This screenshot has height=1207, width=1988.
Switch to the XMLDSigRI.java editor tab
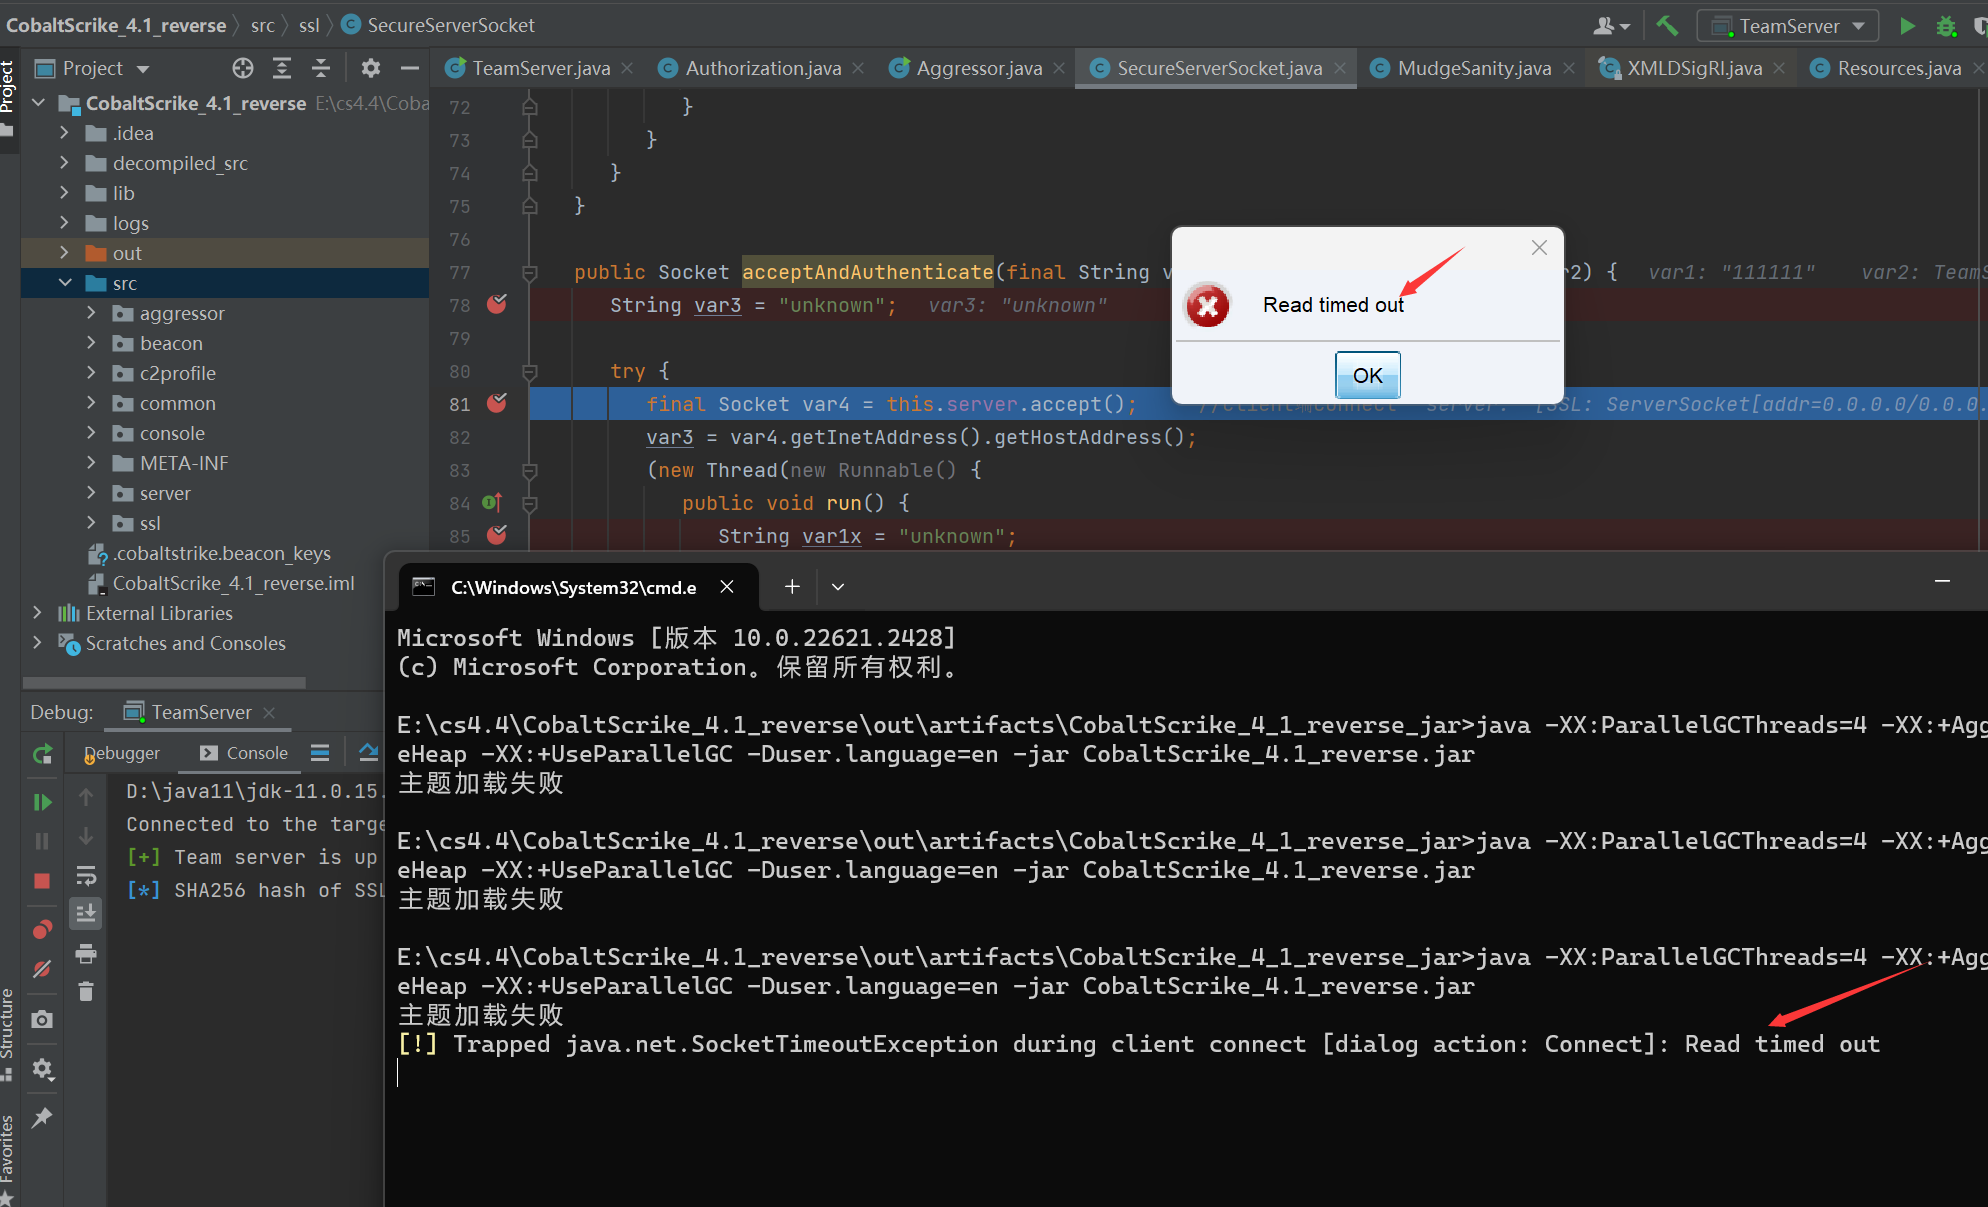[1693, 68]
